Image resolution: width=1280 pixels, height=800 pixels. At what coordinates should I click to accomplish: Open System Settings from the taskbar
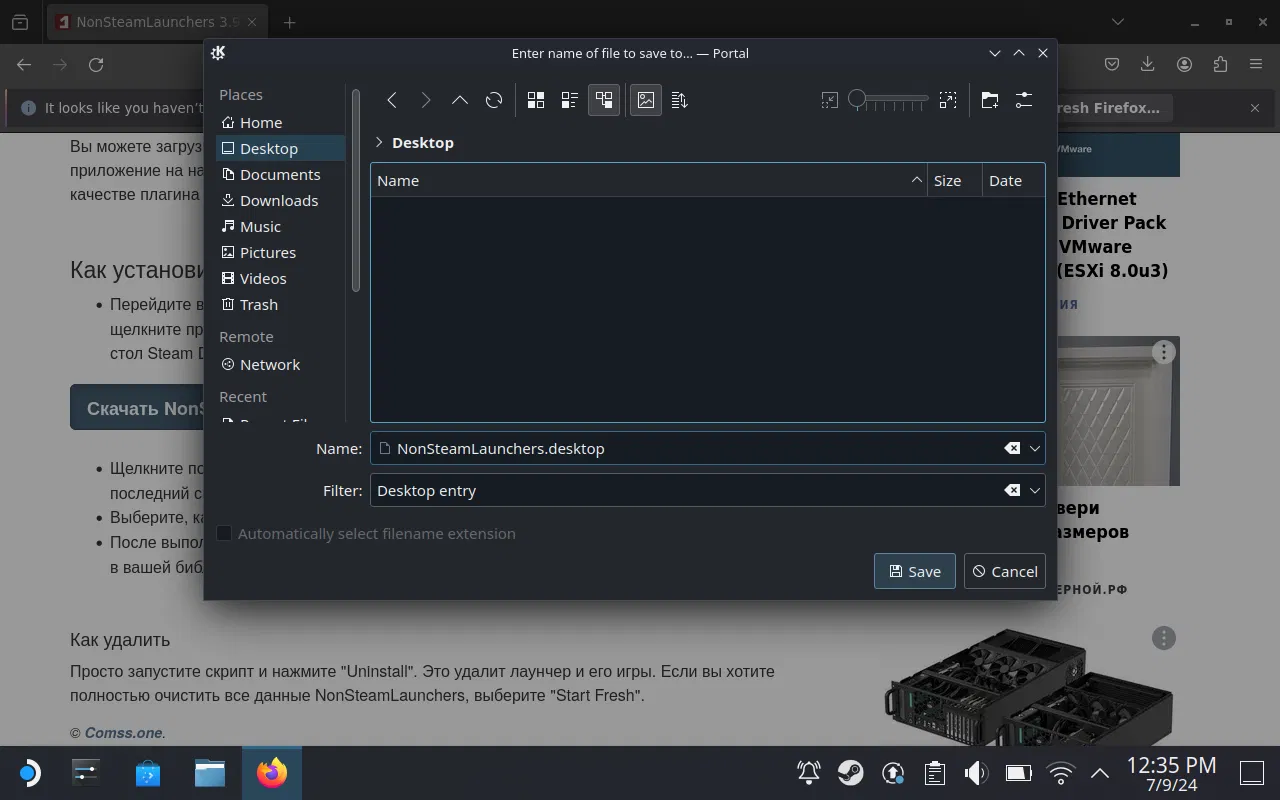click(x=87, y=773)
